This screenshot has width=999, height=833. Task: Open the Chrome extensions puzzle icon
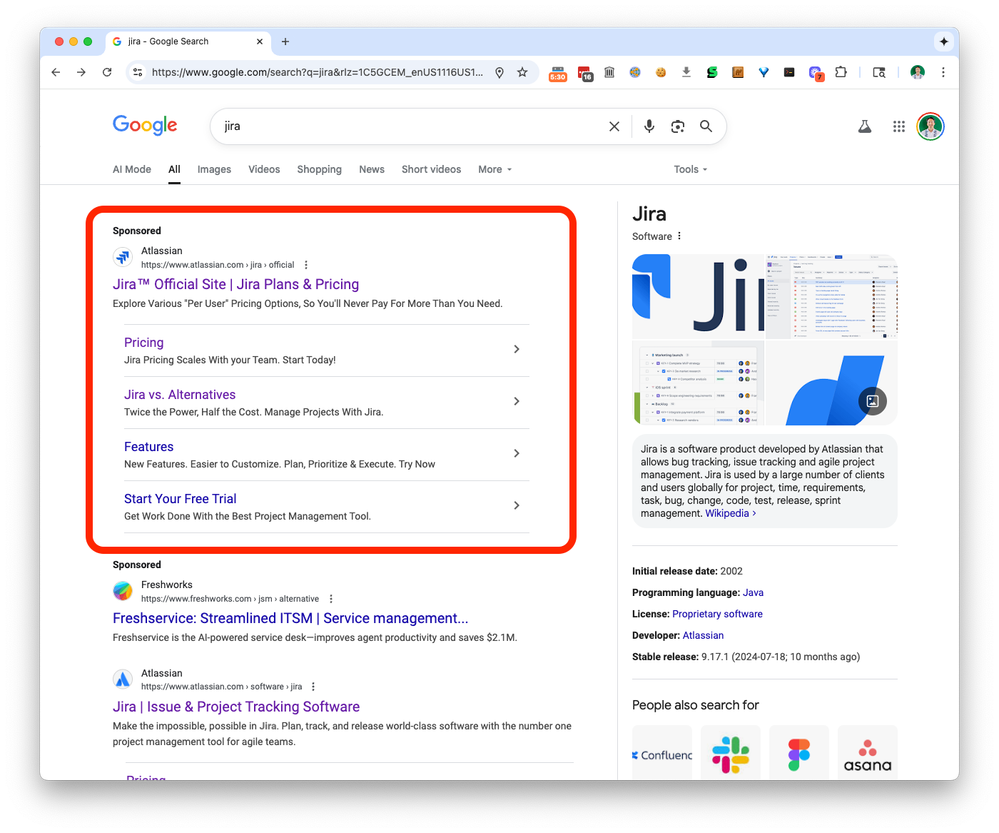pyautogui.click(x=841, y=73)
